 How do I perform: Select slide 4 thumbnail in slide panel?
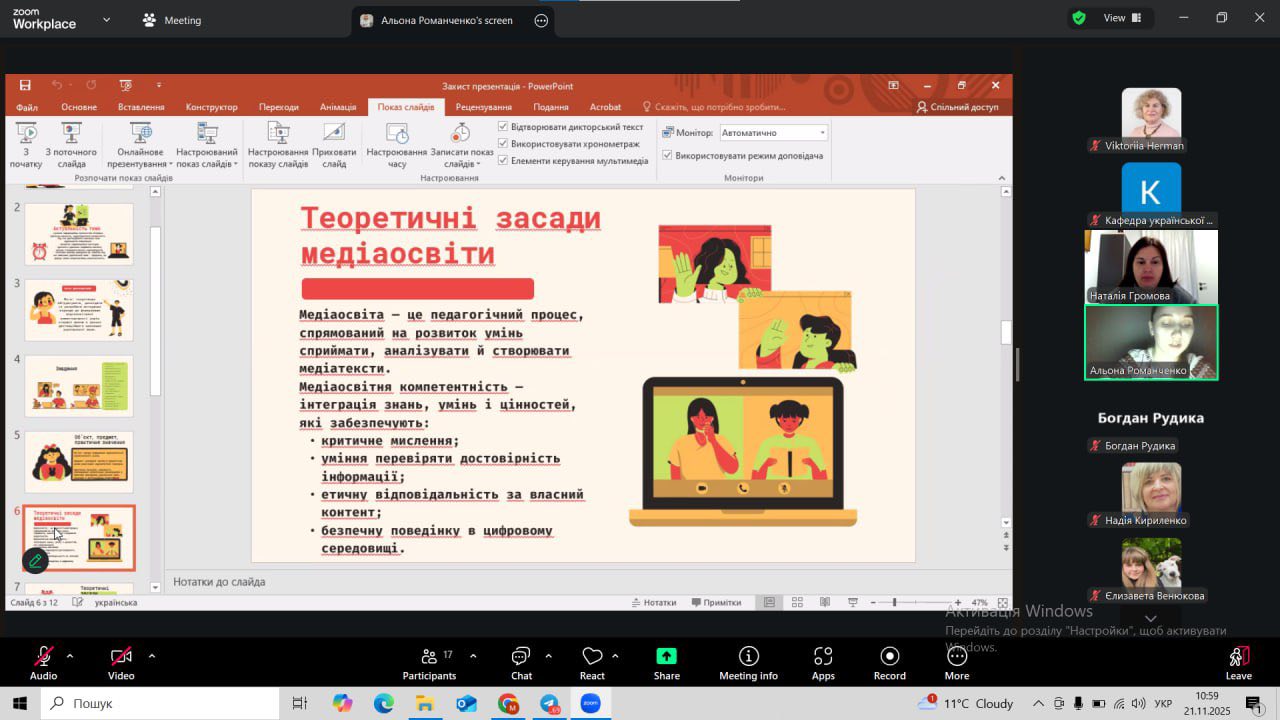click(x=79, y=386)
